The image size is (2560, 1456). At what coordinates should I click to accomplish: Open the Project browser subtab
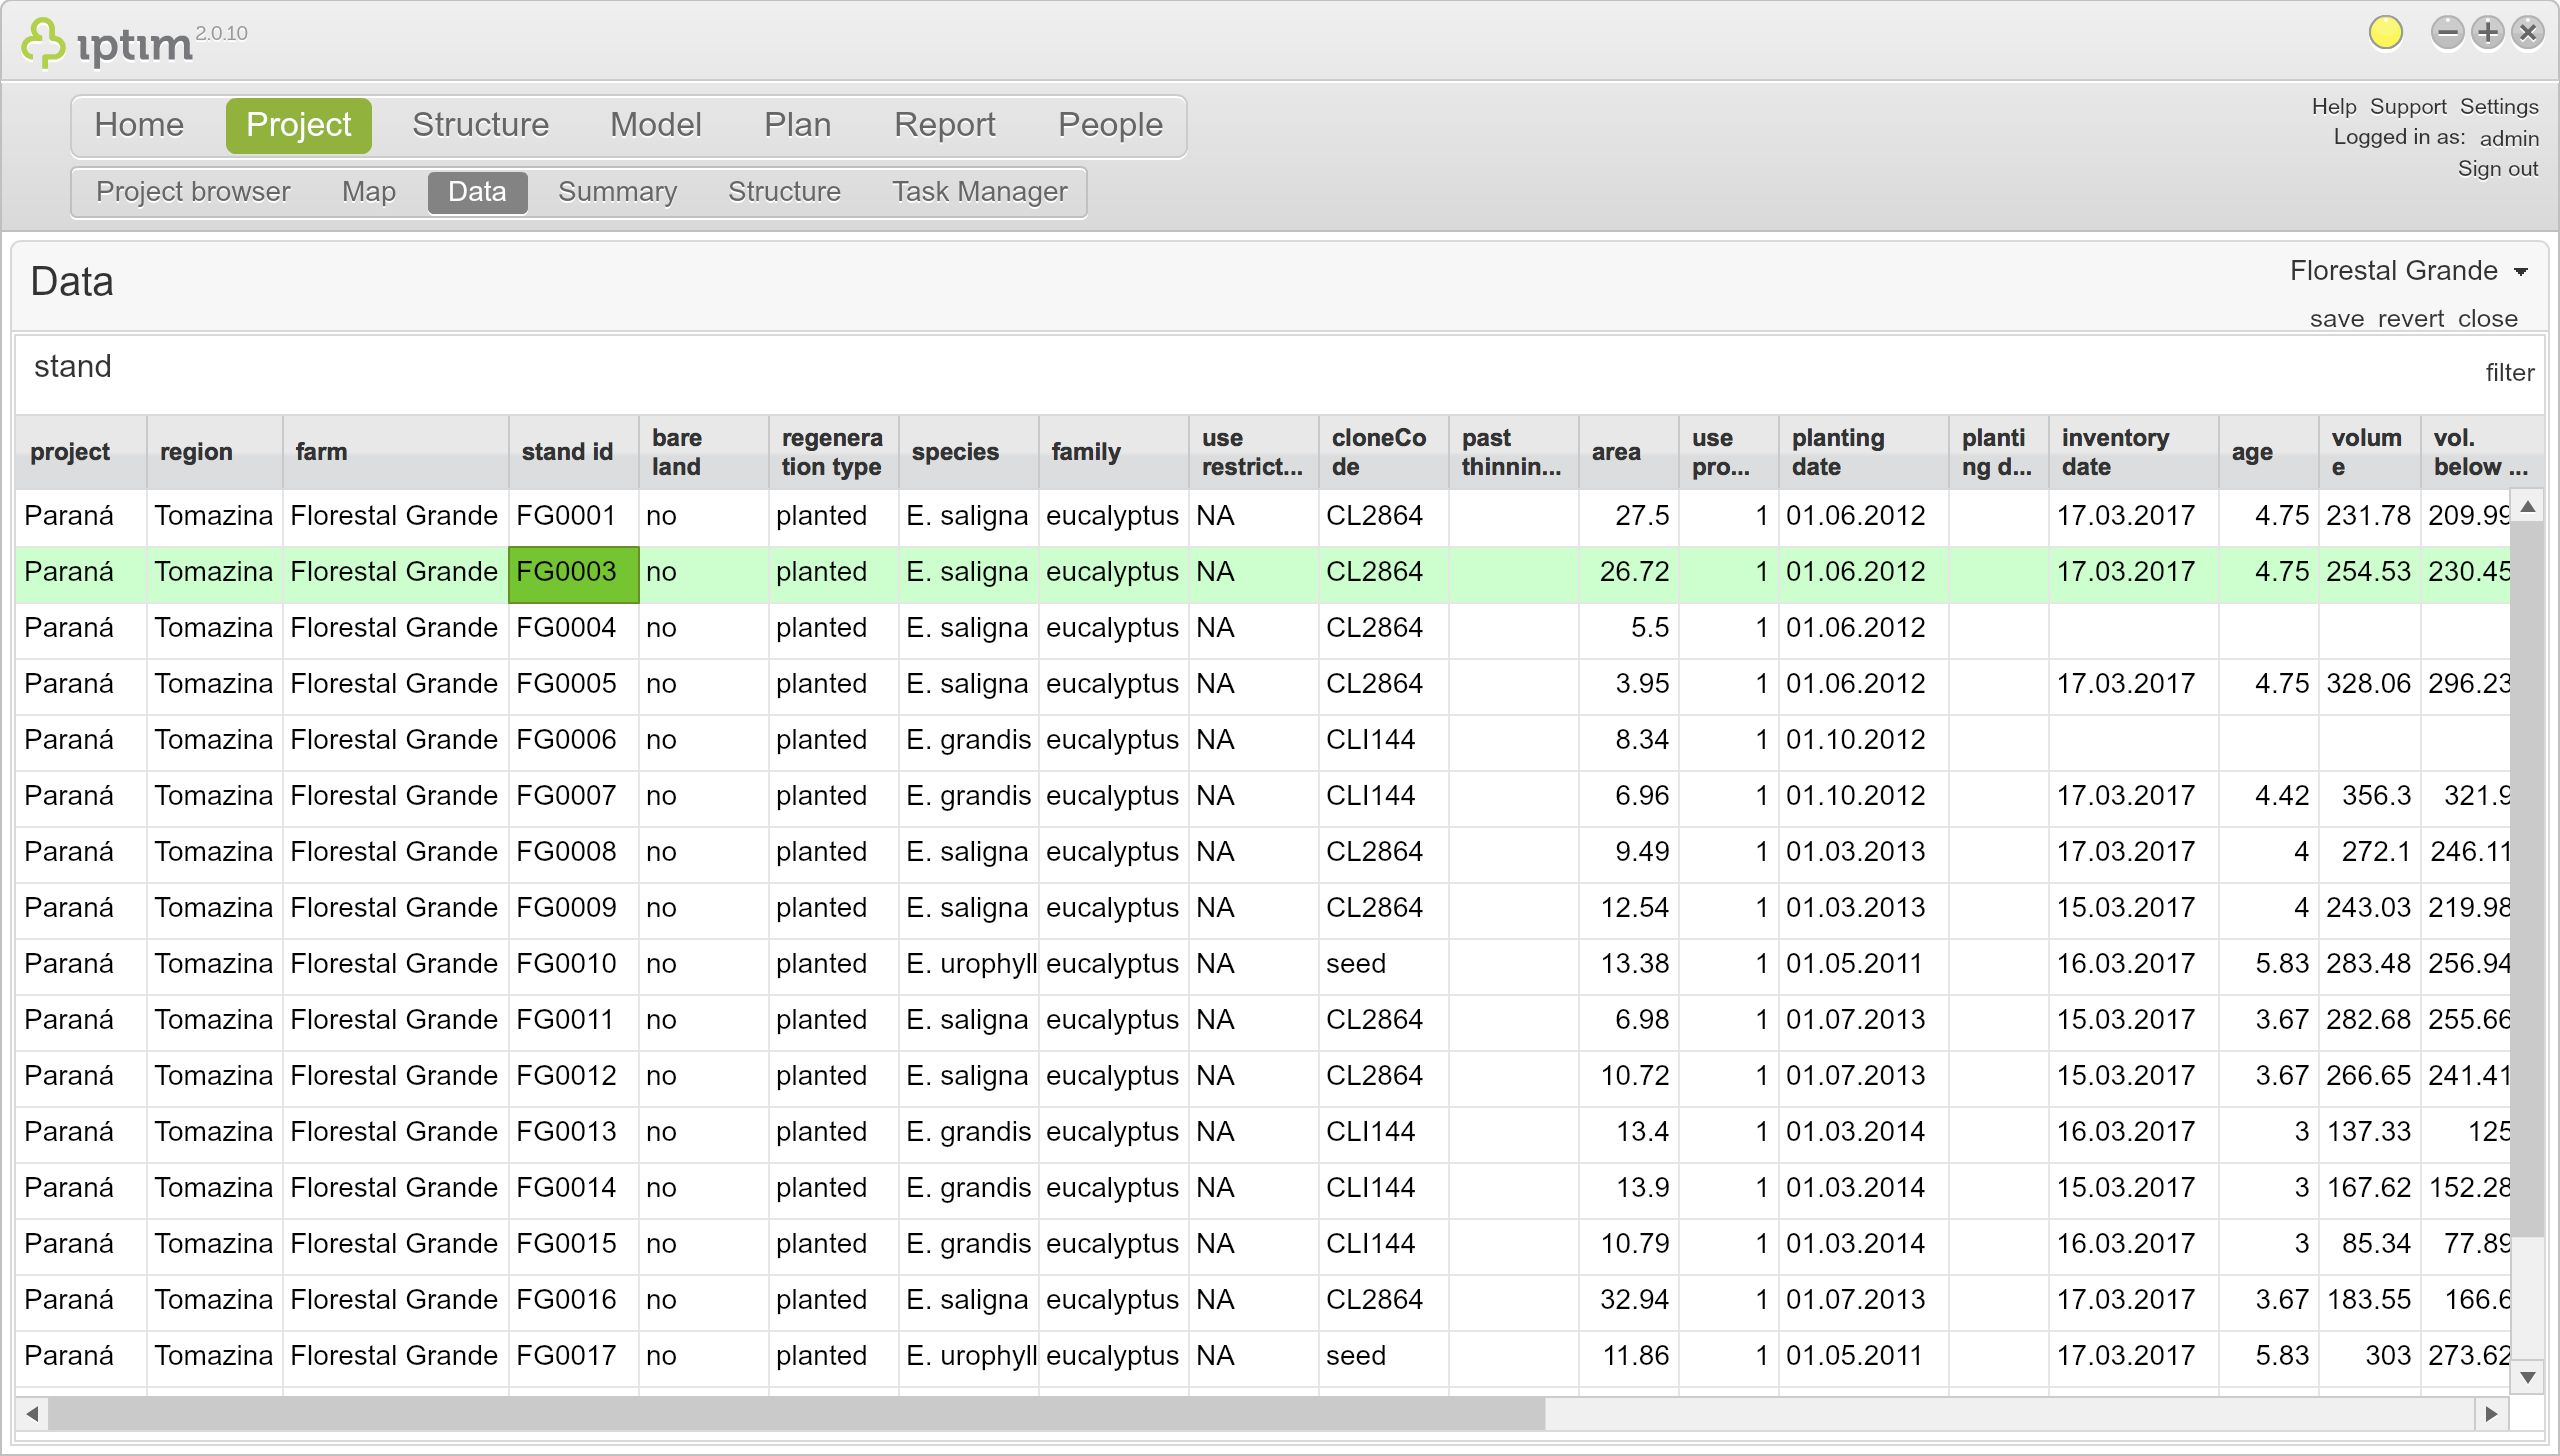point(193,192)
